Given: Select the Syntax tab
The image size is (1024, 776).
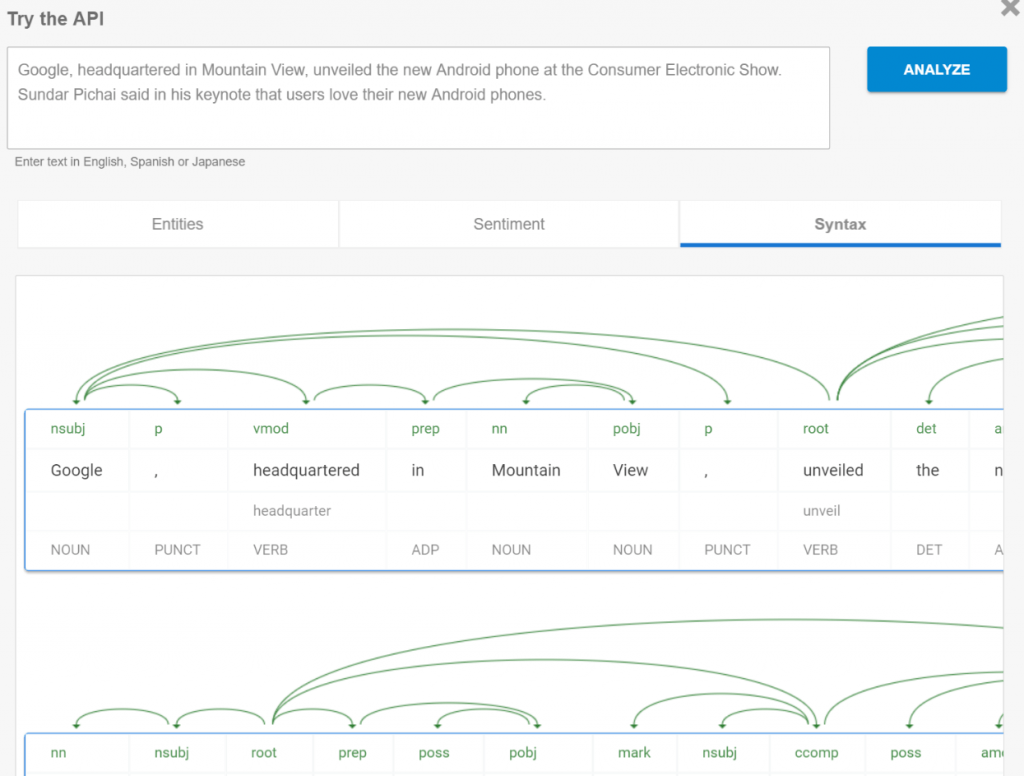Looking at the screenshot, I should pos(840,224).
